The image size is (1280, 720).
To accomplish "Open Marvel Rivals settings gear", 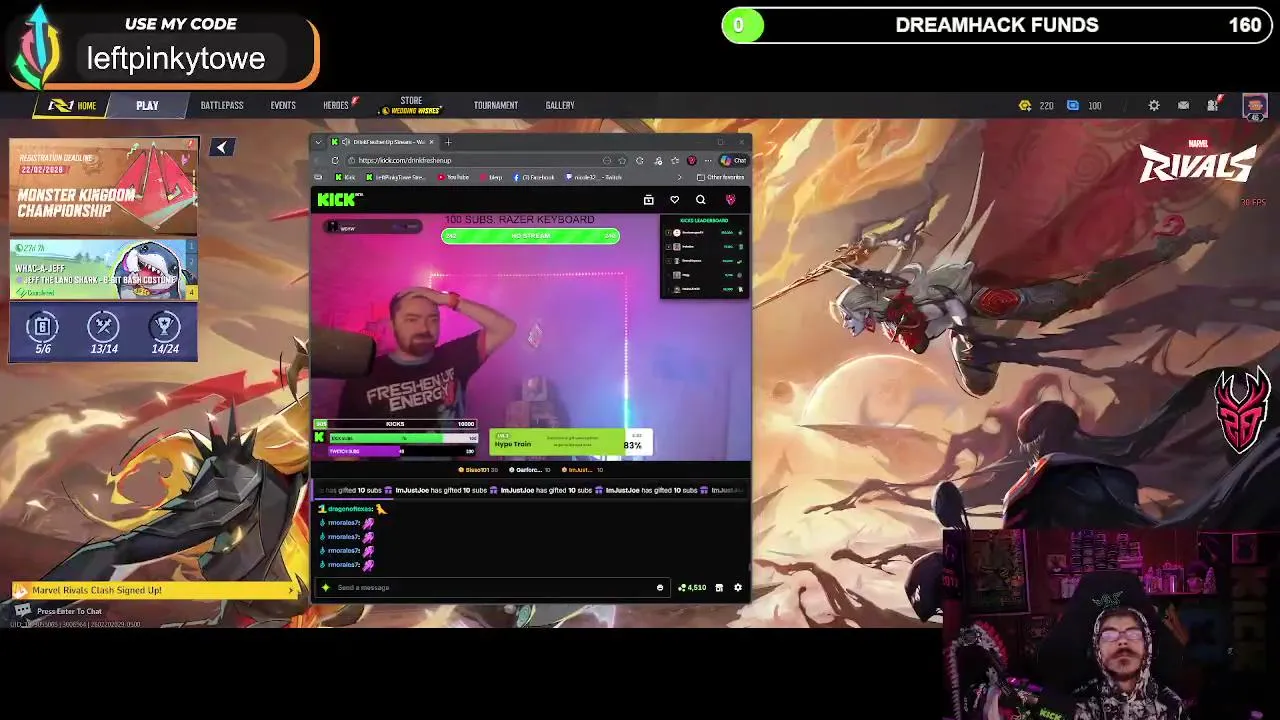I will click(1154, 105).
